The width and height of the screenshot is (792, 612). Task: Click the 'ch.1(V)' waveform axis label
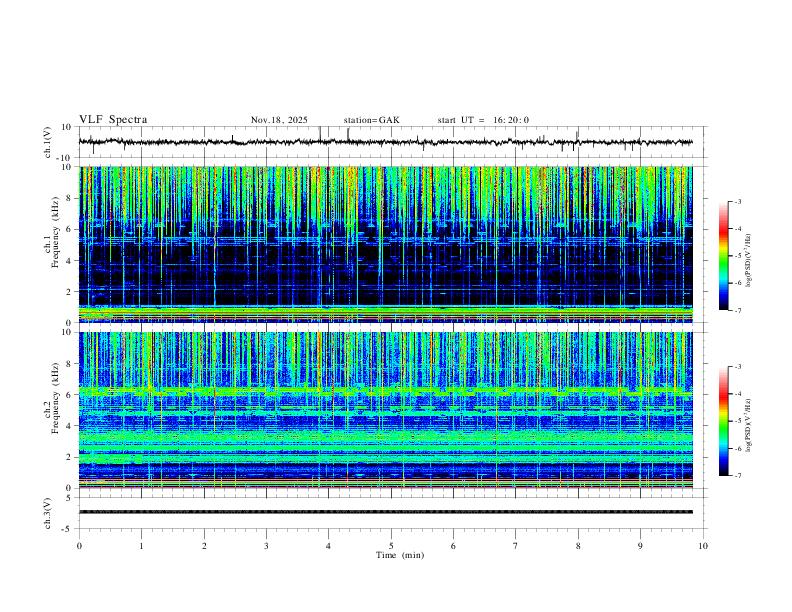click(x=48, y=142)
